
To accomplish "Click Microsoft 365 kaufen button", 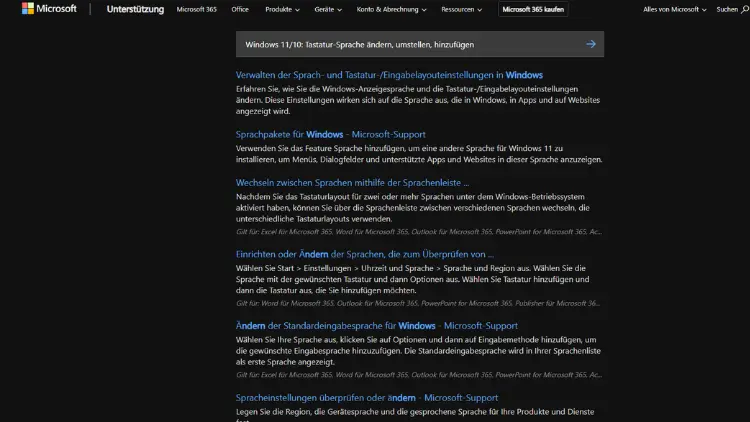I will point(533,9).
